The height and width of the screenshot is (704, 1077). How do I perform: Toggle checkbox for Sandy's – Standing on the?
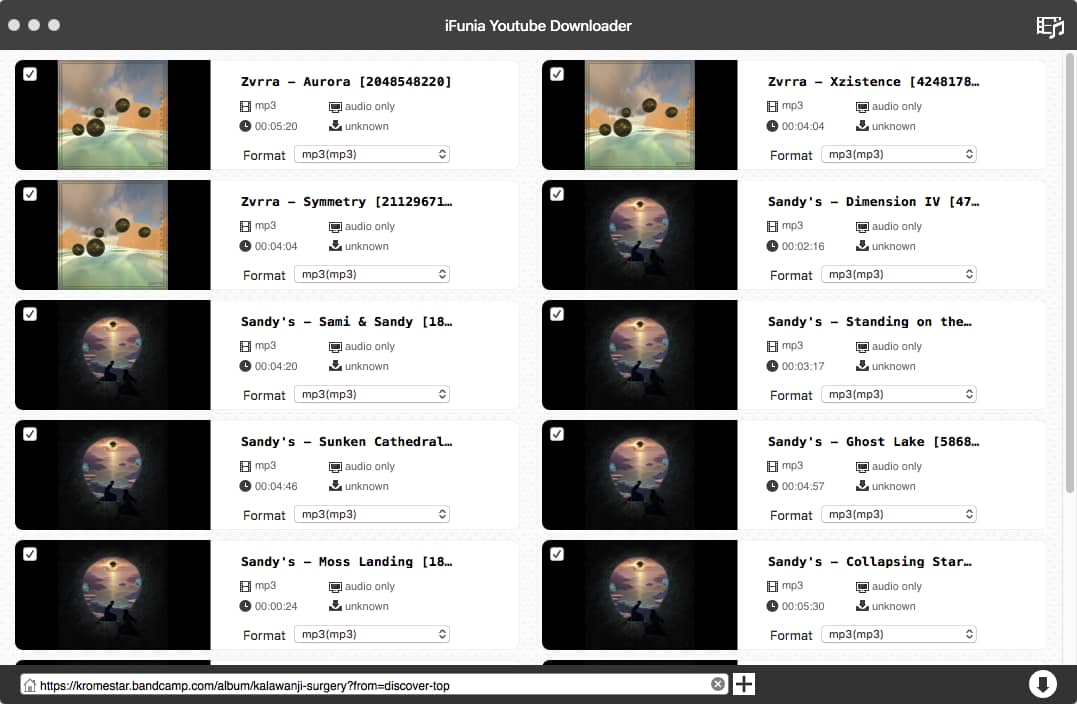tap(557, 314)
